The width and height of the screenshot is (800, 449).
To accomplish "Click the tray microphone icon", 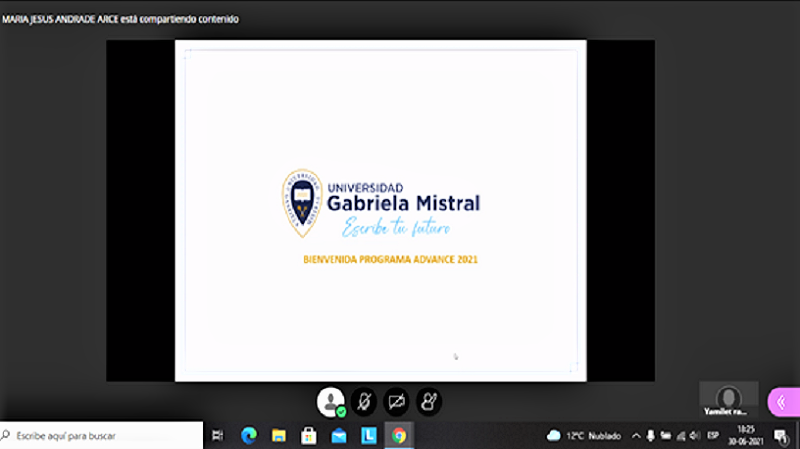I will (651, 435).
